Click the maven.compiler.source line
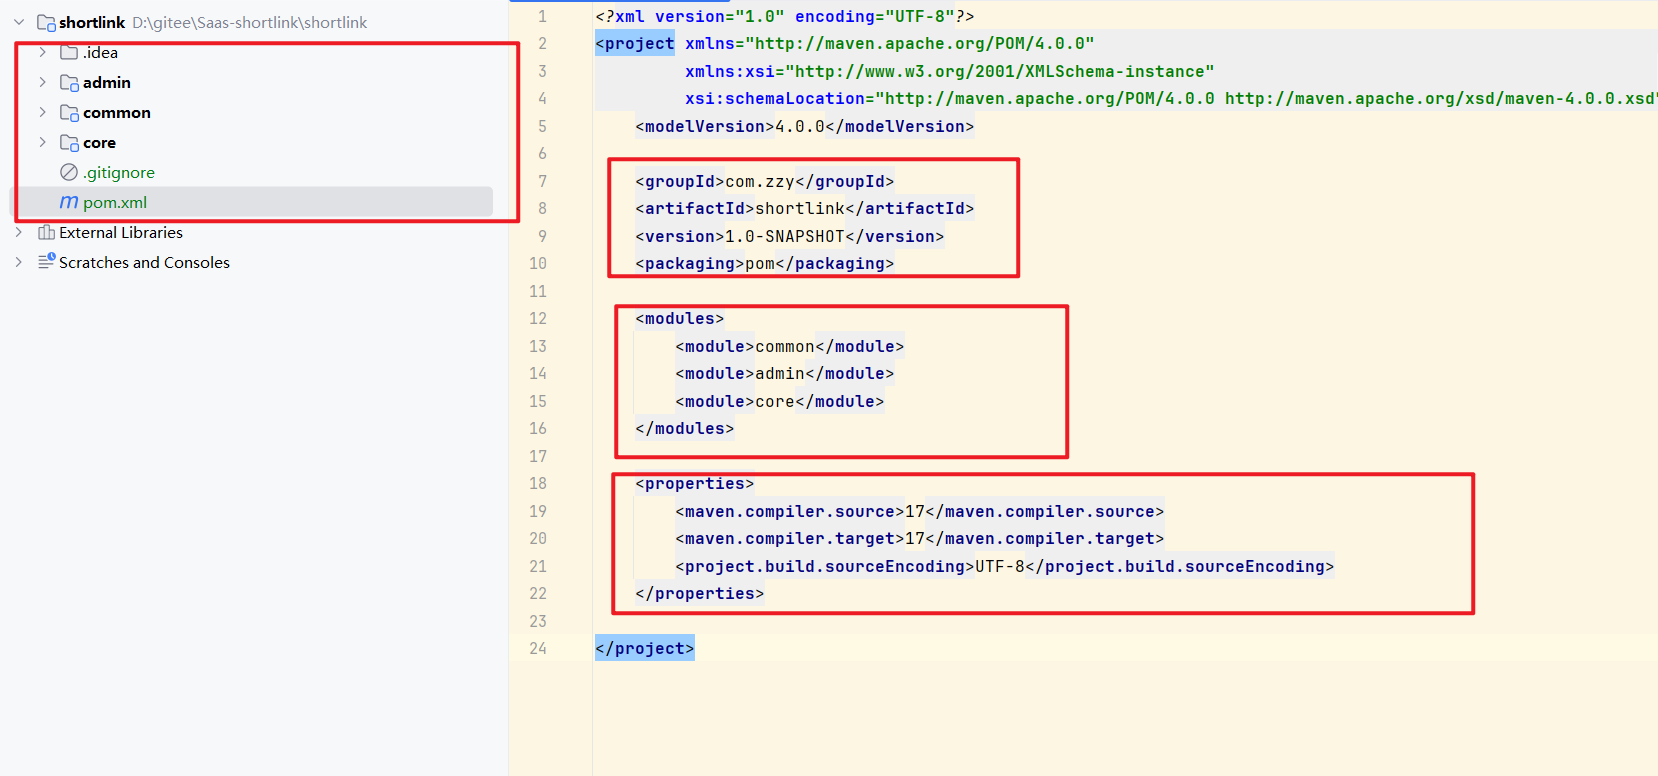 coord(920,511)
